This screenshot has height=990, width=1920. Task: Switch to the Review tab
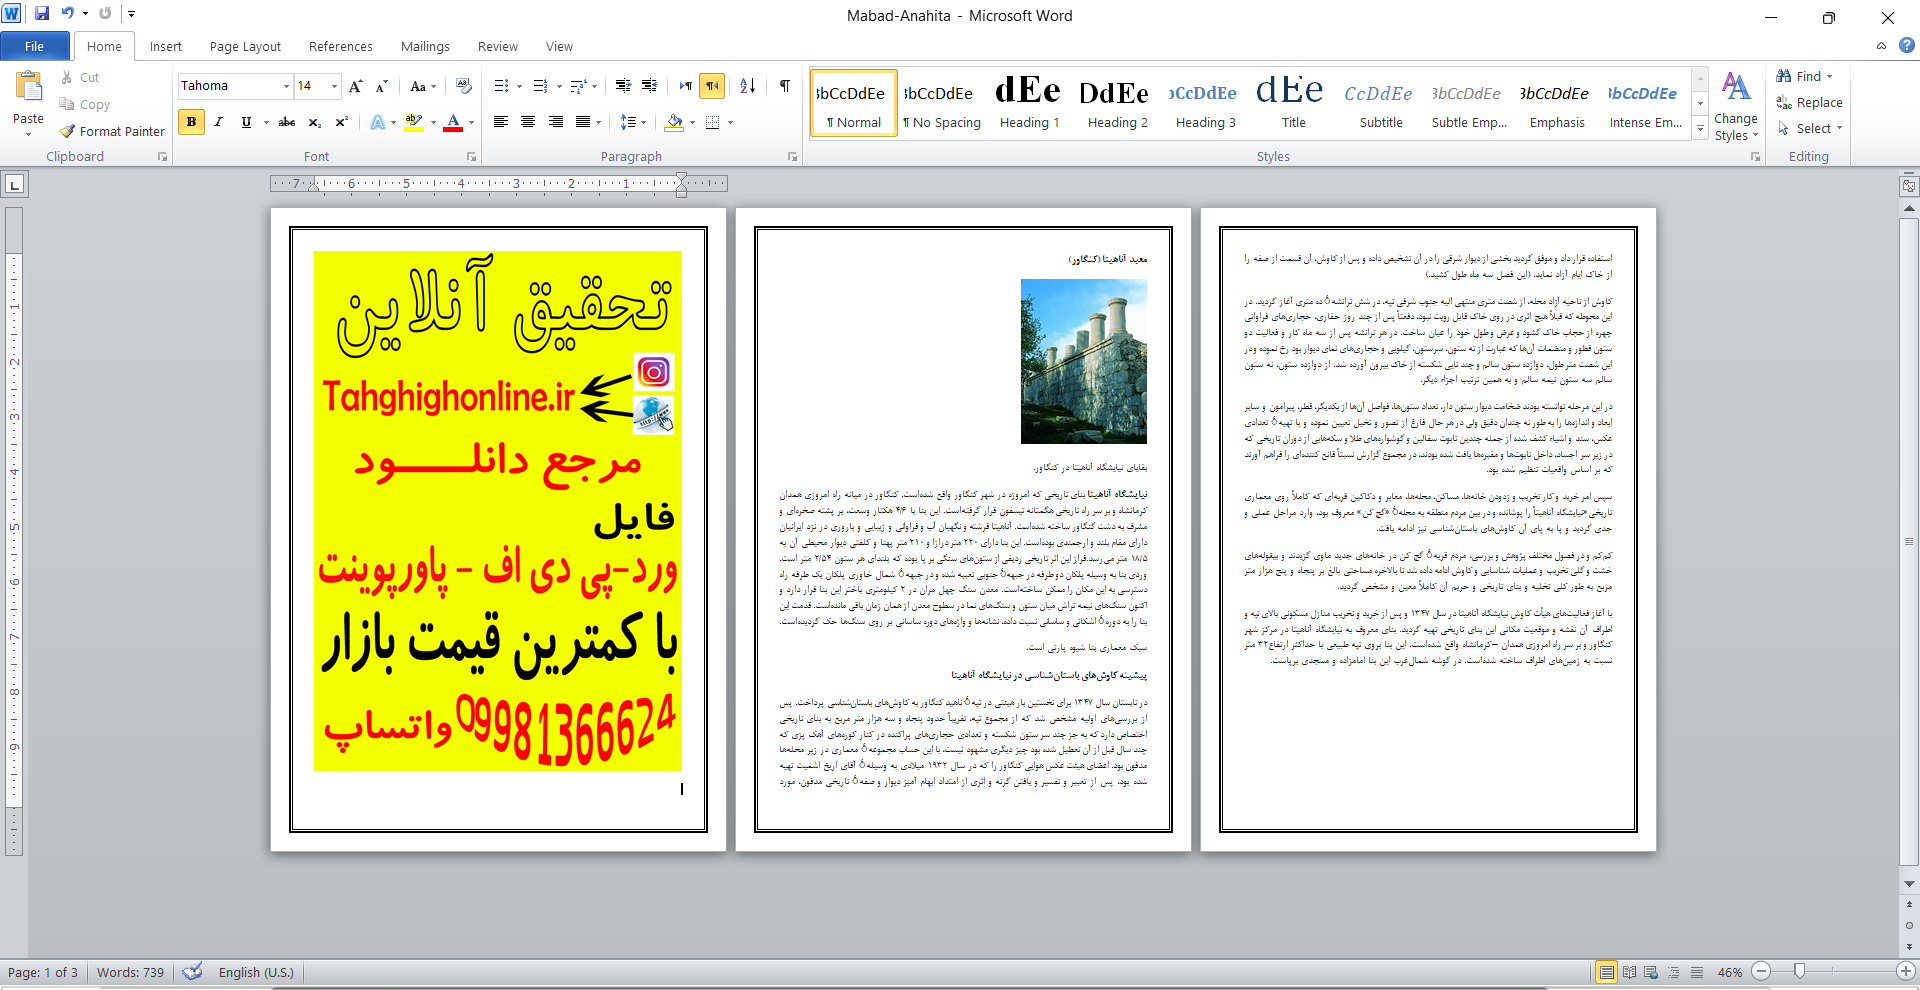tap(497, 46)
